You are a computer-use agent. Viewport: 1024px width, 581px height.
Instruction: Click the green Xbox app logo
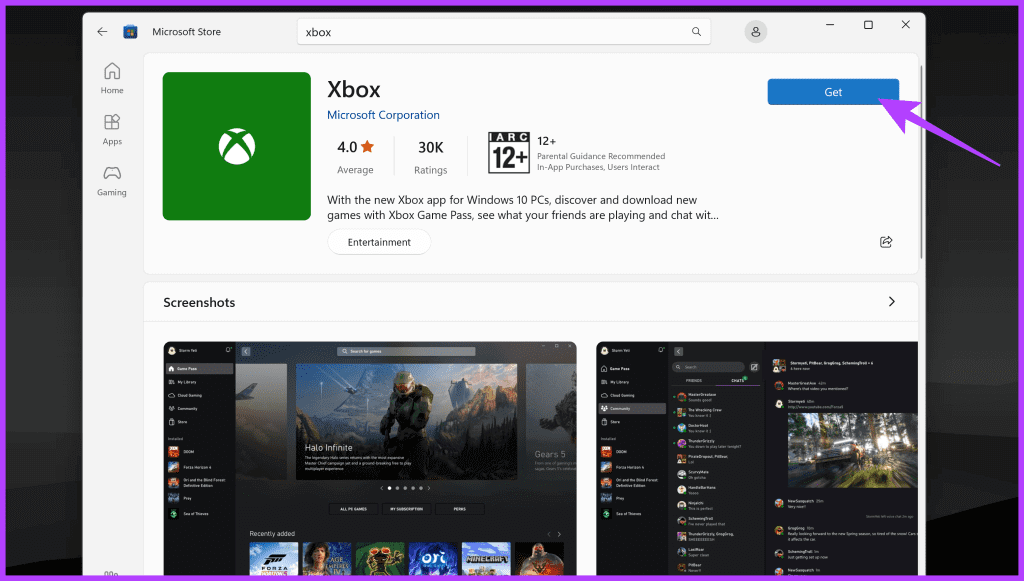point(237,146)
